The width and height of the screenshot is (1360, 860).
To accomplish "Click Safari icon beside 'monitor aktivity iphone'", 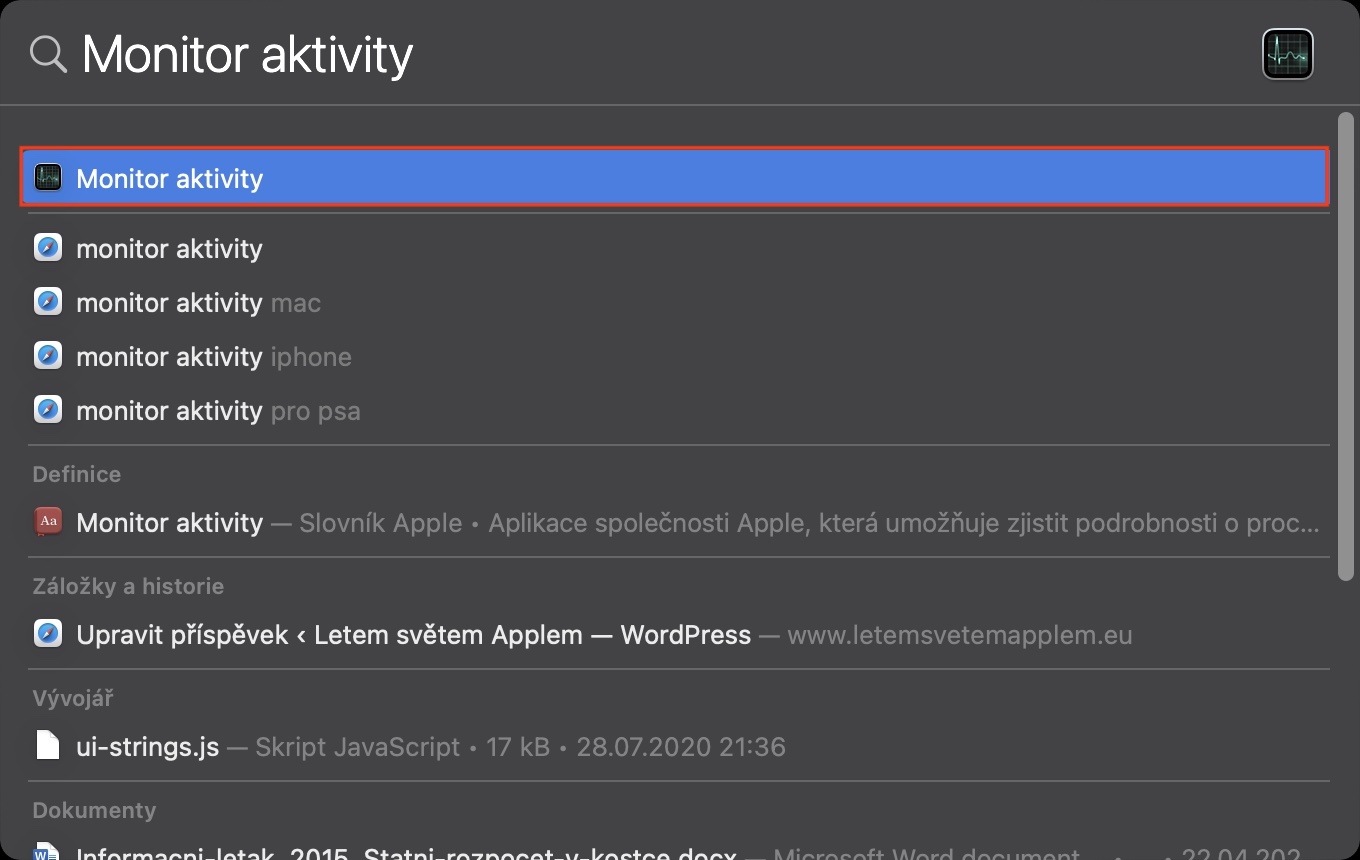I will coord(48,356).
